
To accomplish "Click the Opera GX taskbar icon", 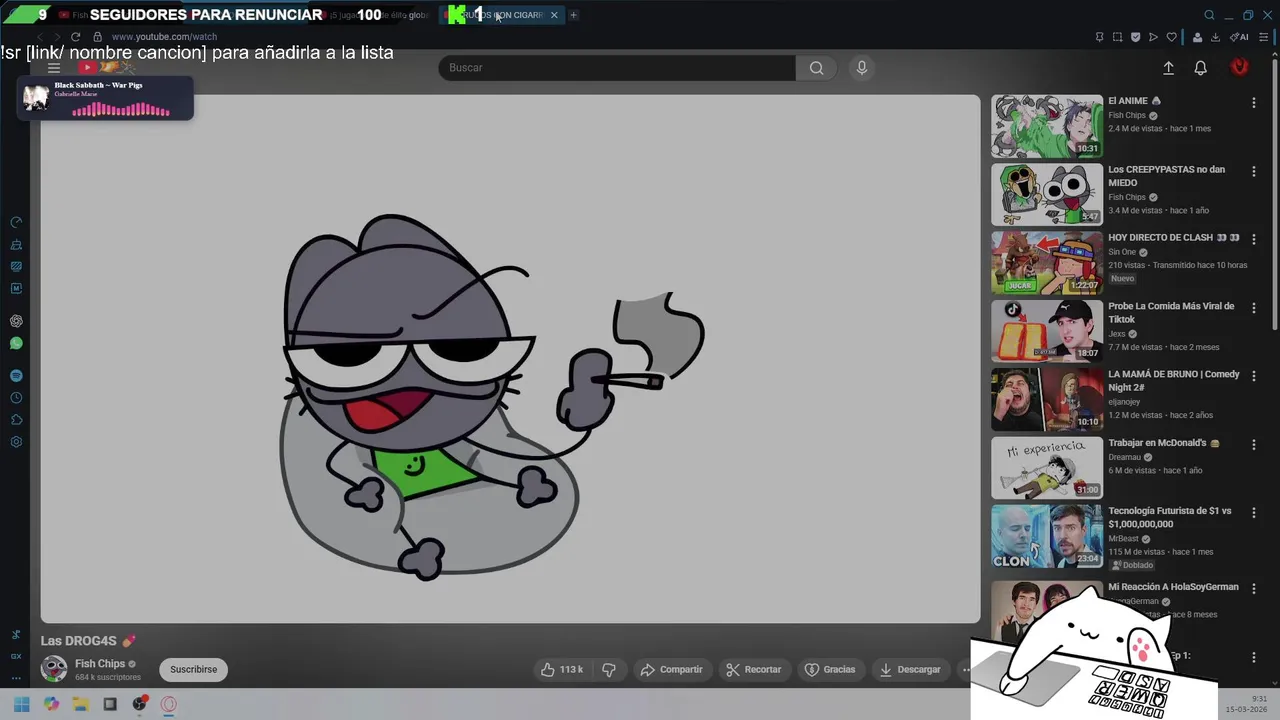I will [168, 704].
